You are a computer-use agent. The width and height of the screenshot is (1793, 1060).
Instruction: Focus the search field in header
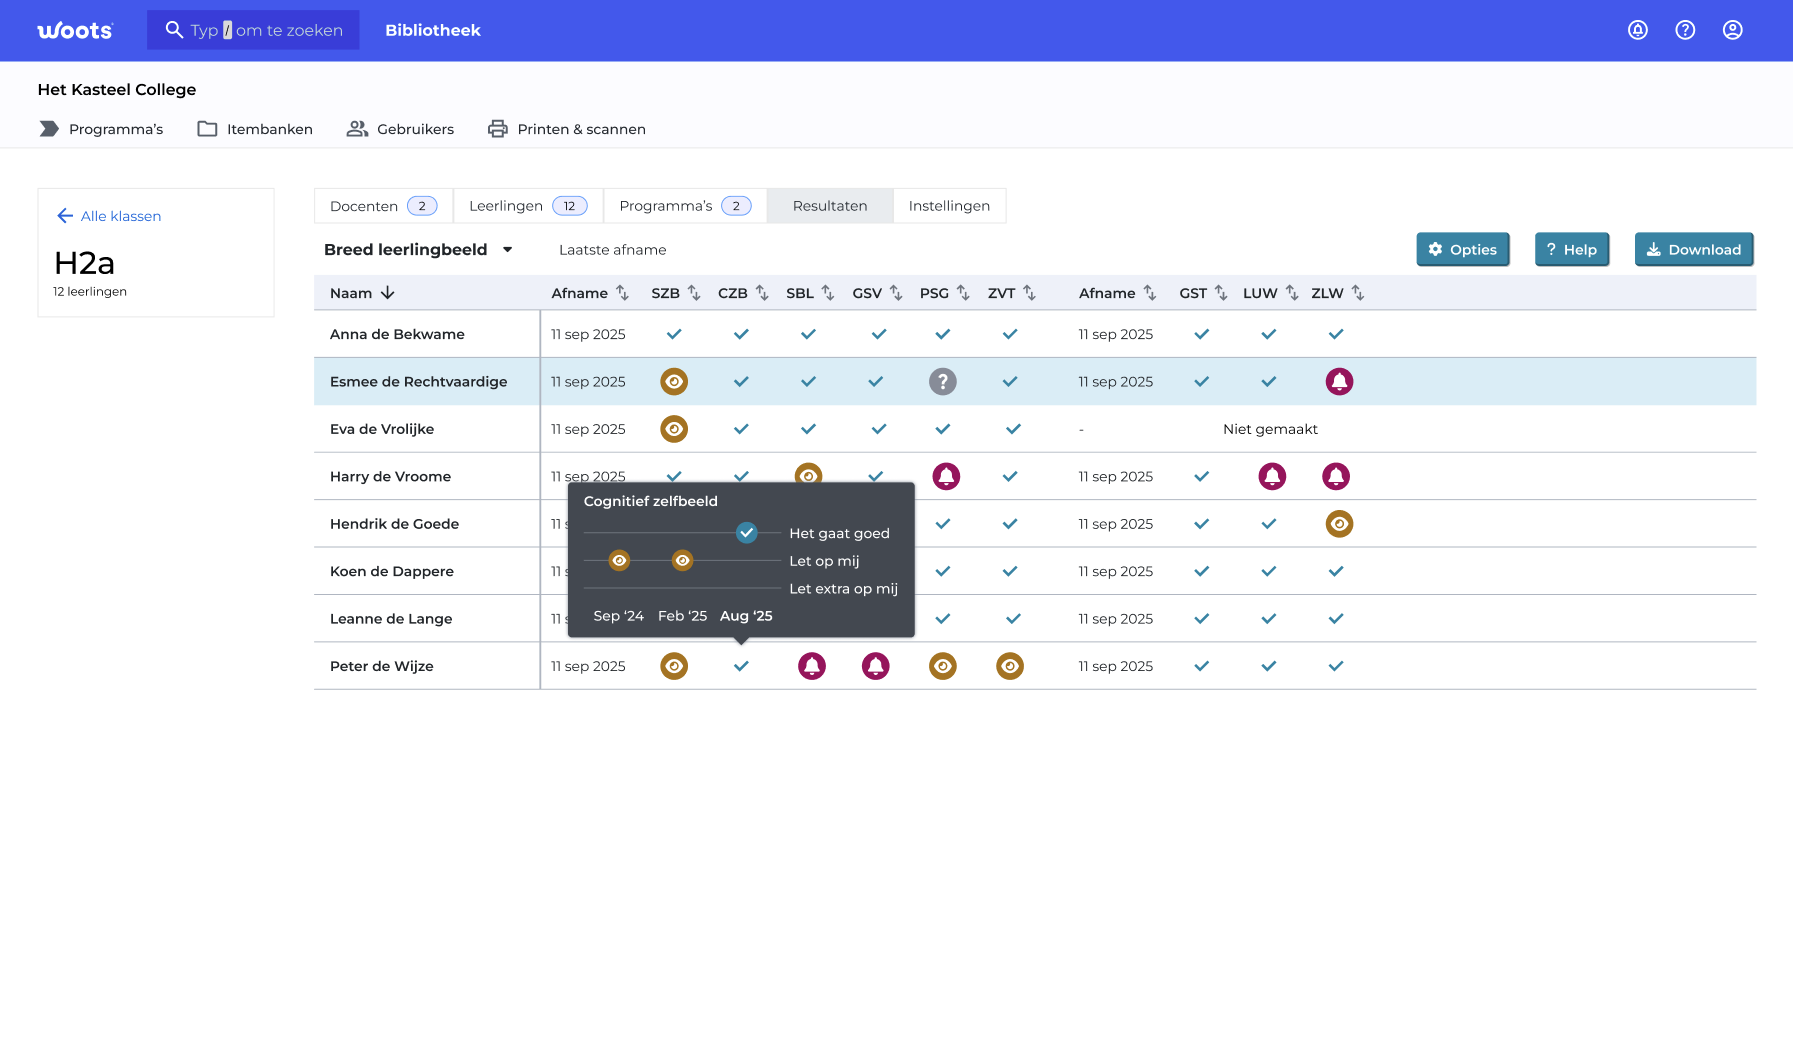click(254, 30)
